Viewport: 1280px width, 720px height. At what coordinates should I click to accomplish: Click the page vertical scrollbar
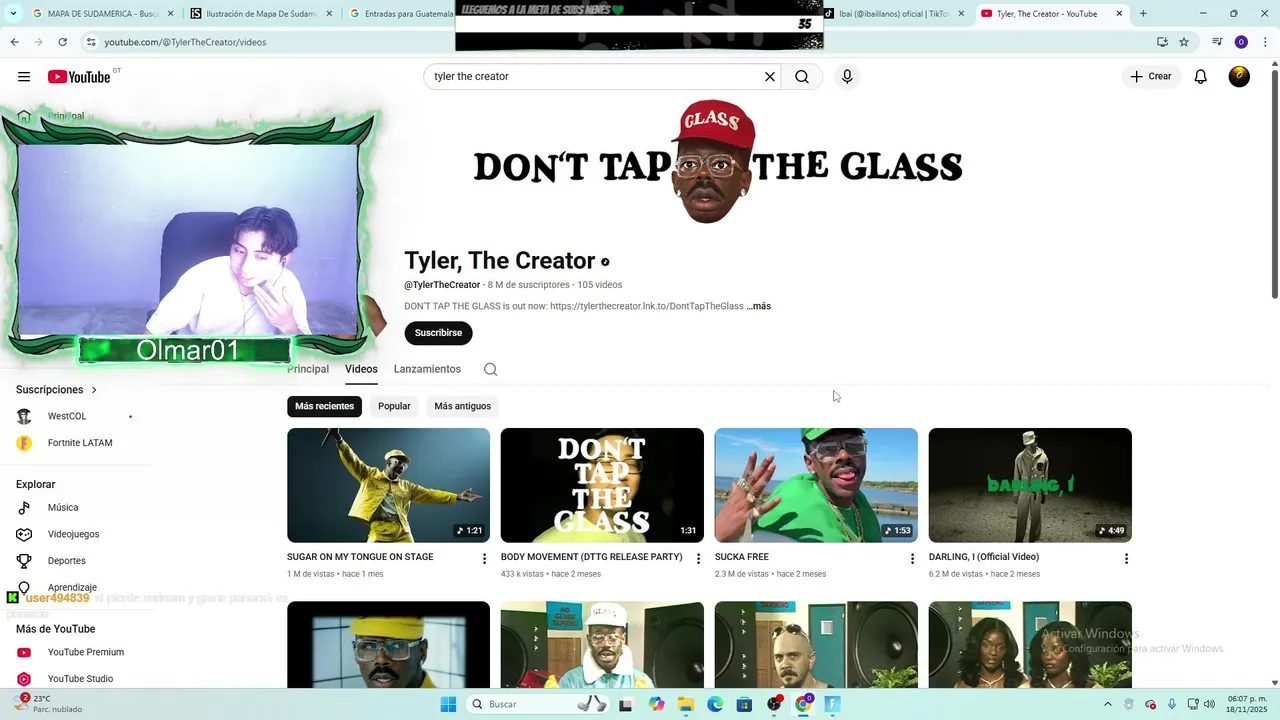point(1274,185)
